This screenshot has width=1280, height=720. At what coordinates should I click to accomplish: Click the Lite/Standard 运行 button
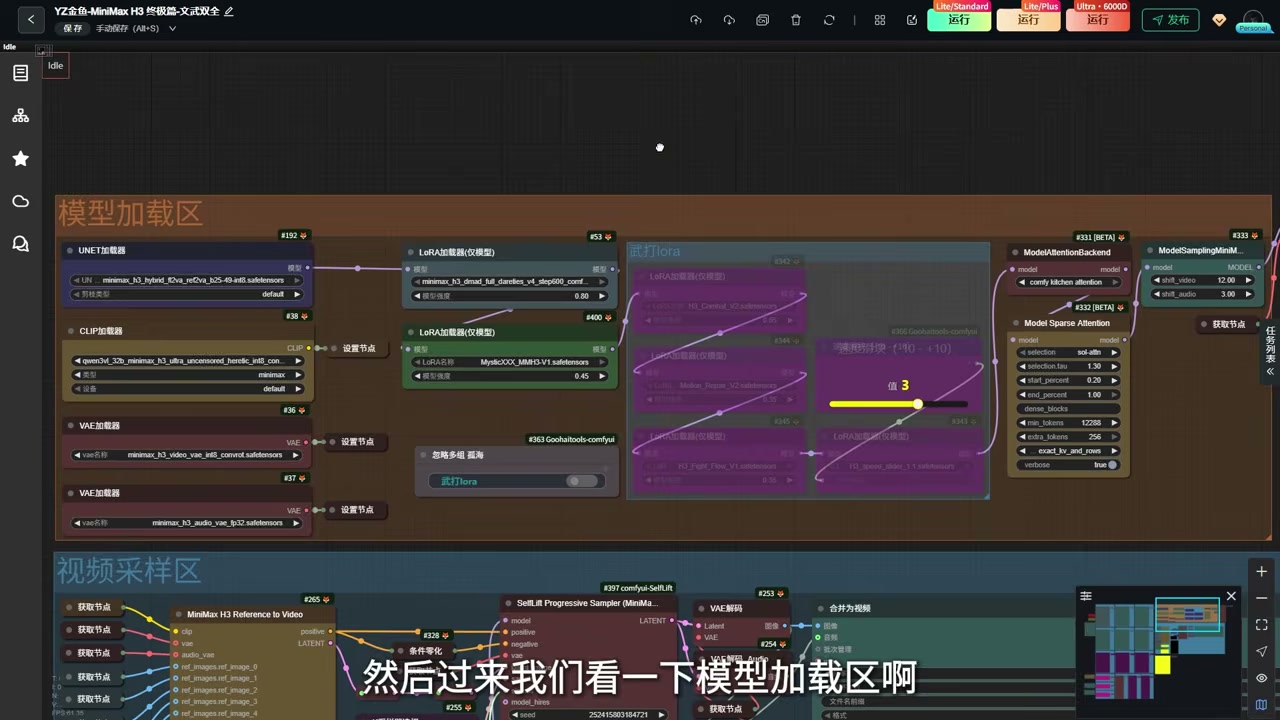pos(959,20)
